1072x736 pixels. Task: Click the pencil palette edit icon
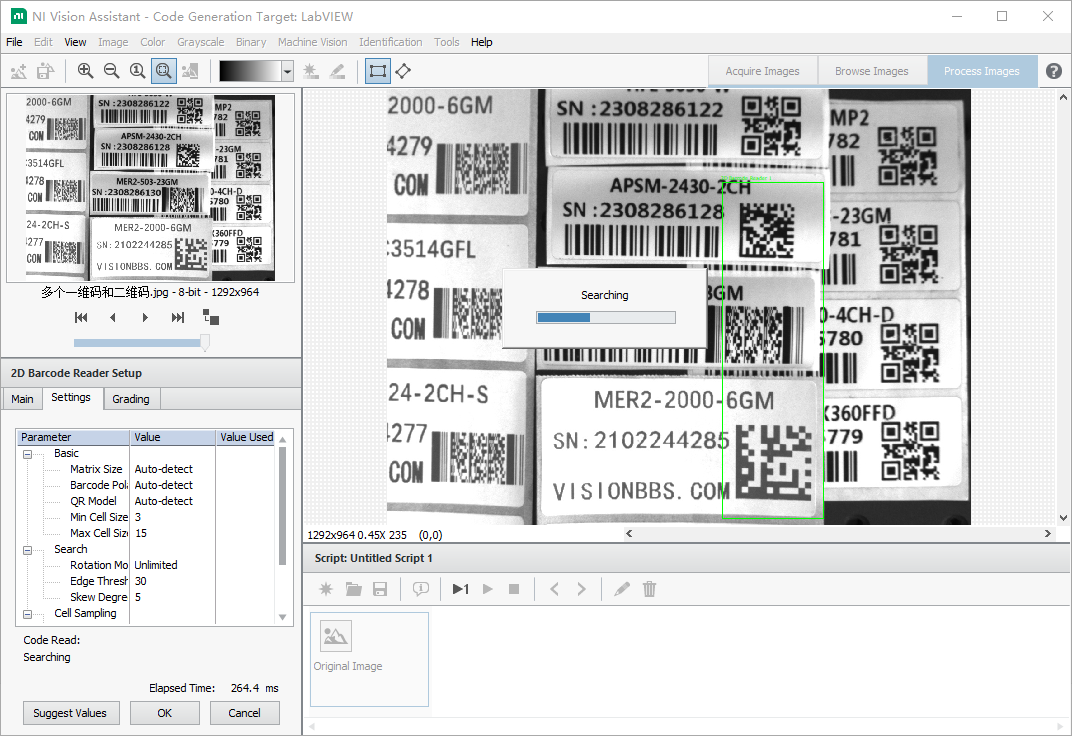pyautogui.click(x=337, y=71)
